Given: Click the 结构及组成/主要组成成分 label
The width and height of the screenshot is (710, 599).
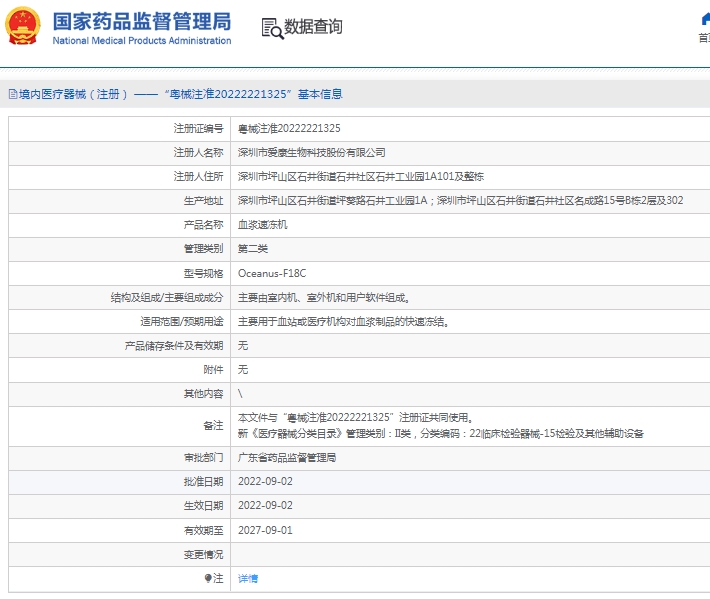Looking at the screenshot, I should click(x=167, y=297).
